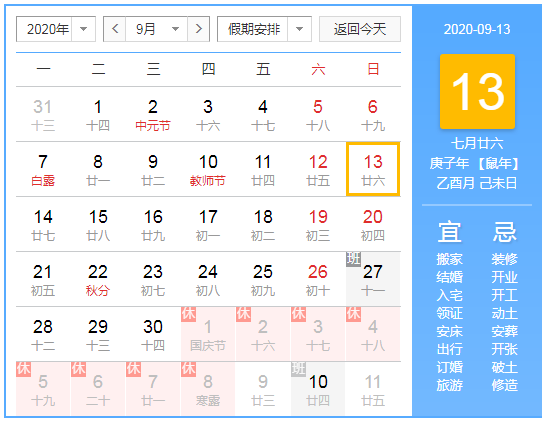This screenshot has width=547, height=423.
Task: Select October 2 (十六) holiday
Action: coord(263,334)
